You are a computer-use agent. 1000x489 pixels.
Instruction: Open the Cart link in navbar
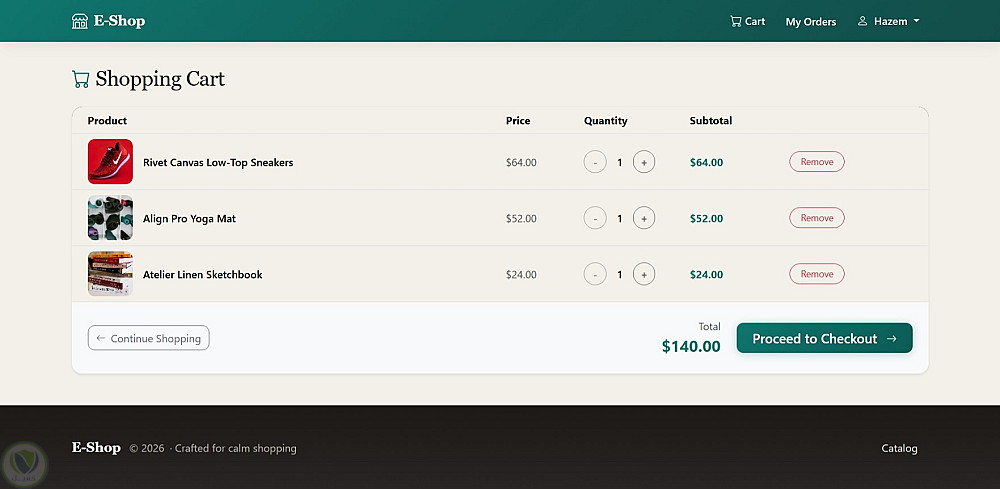(747, 21)
